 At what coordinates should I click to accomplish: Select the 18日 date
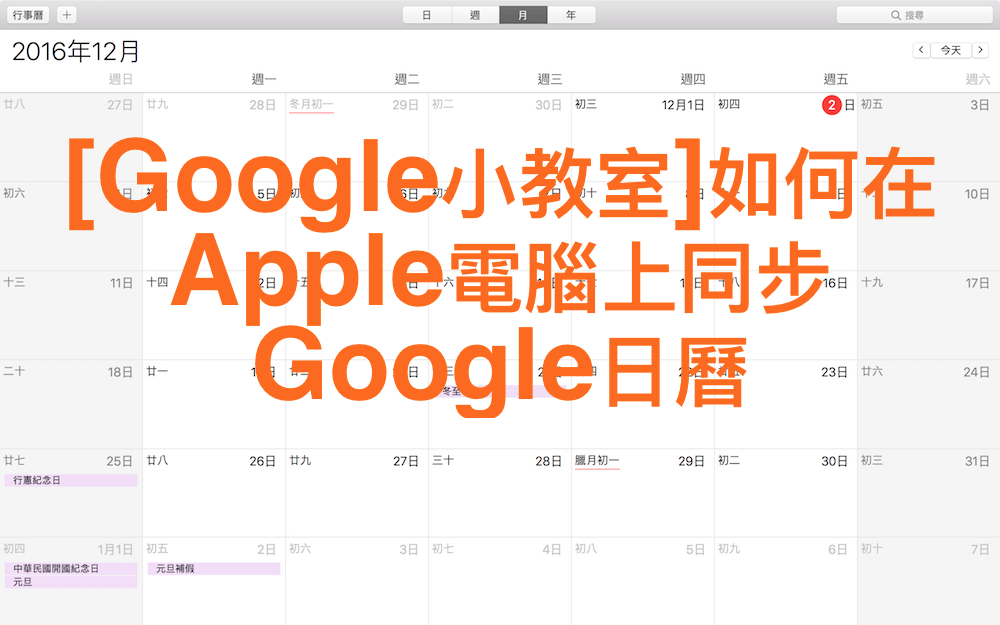tap(121, 372)
